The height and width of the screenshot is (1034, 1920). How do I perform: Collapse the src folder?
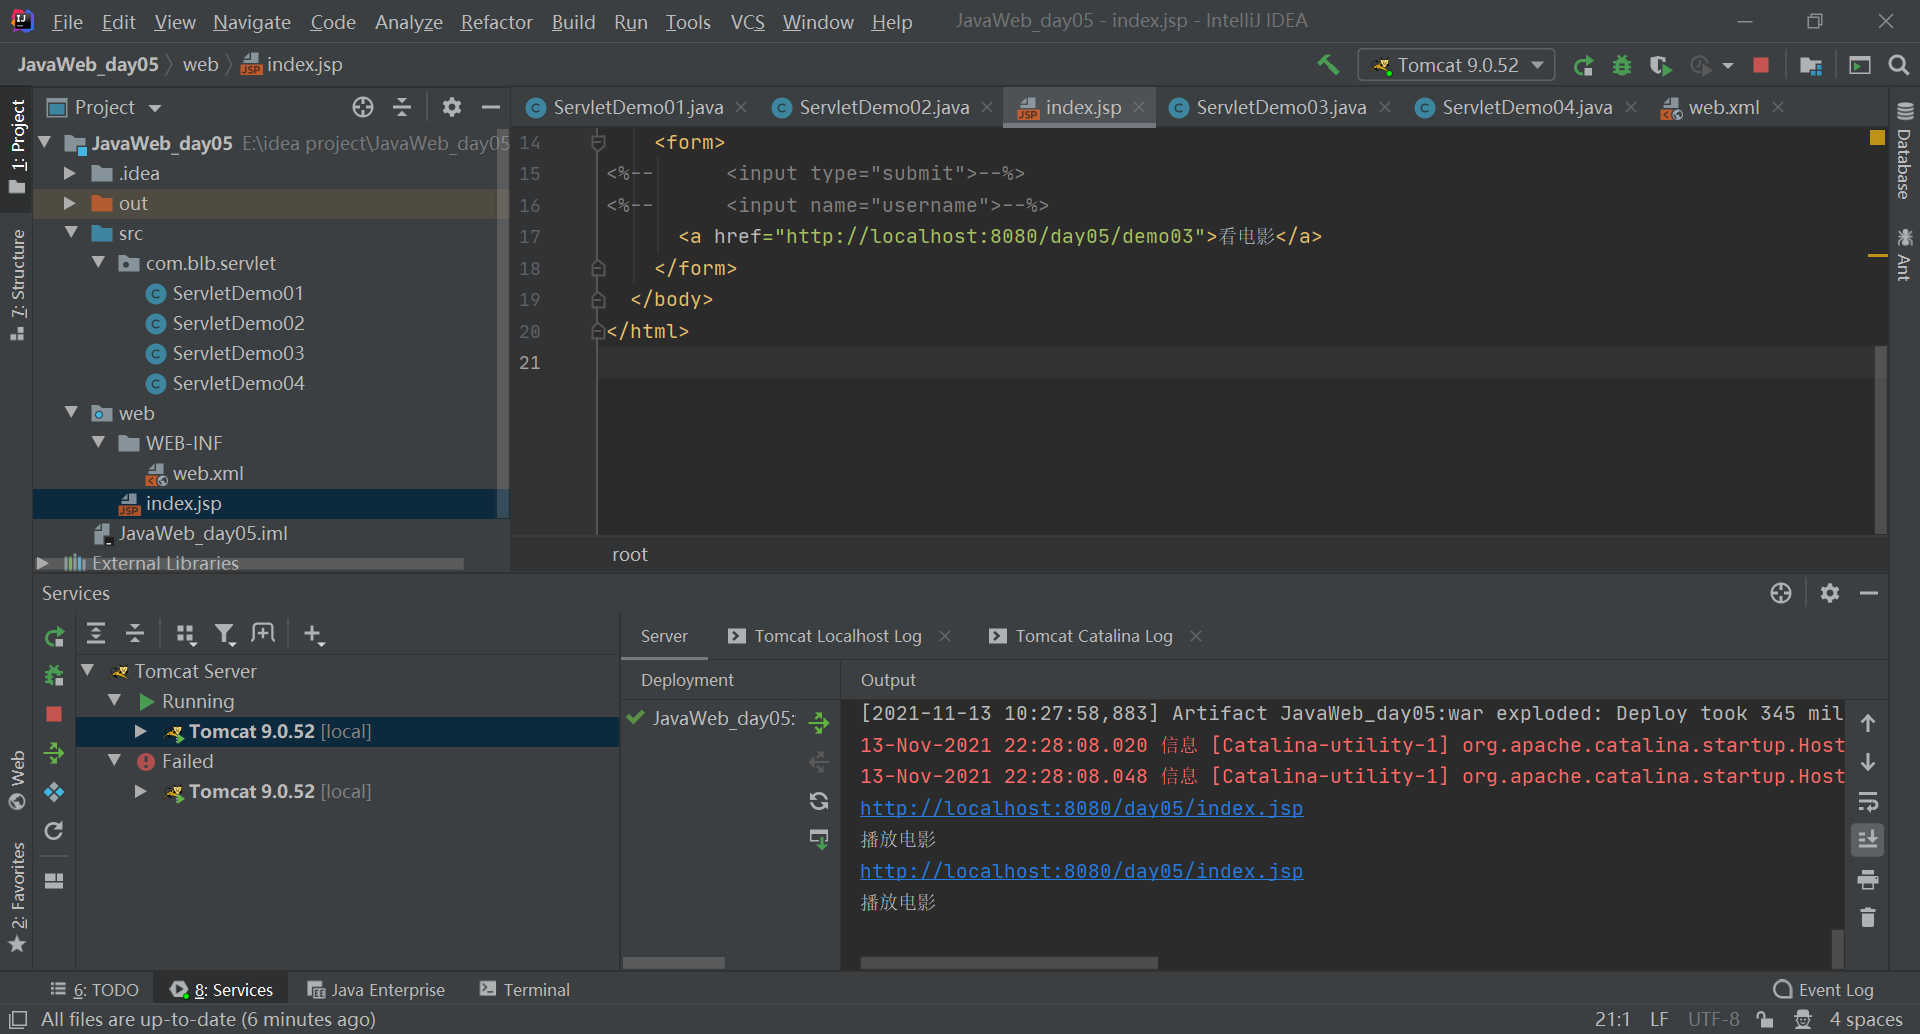pos(71,232)
